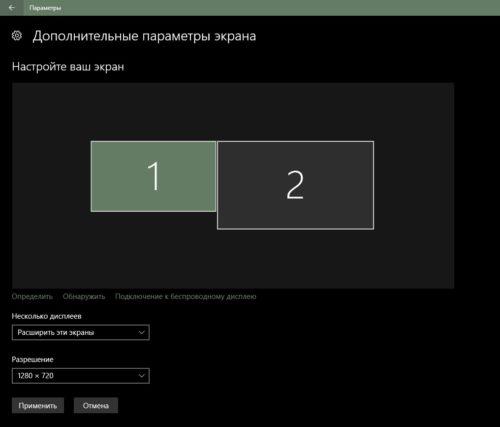Click the Применить button
Screen dimensions: 500x427
pyautogui.click(x=38, y=405)
